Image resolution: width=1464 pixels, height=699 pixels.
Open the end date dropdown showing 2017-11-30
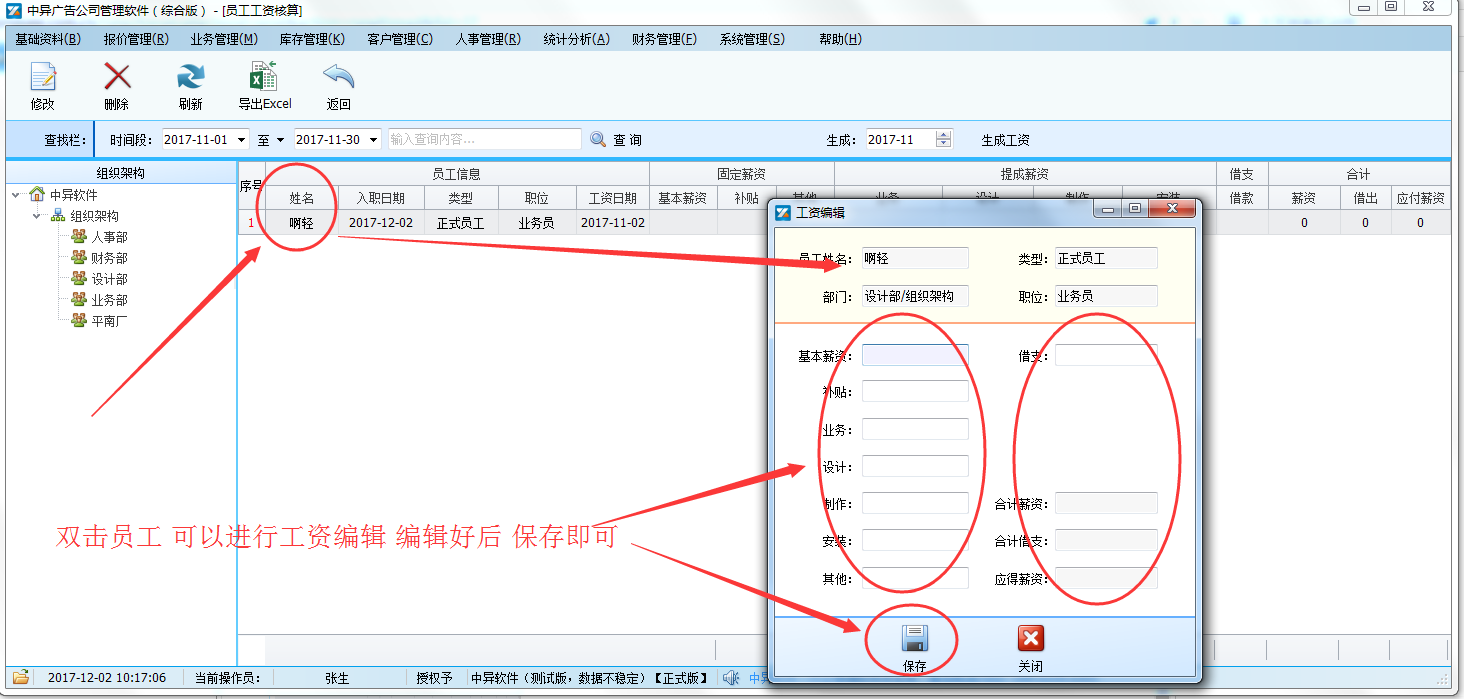point(371,139)
